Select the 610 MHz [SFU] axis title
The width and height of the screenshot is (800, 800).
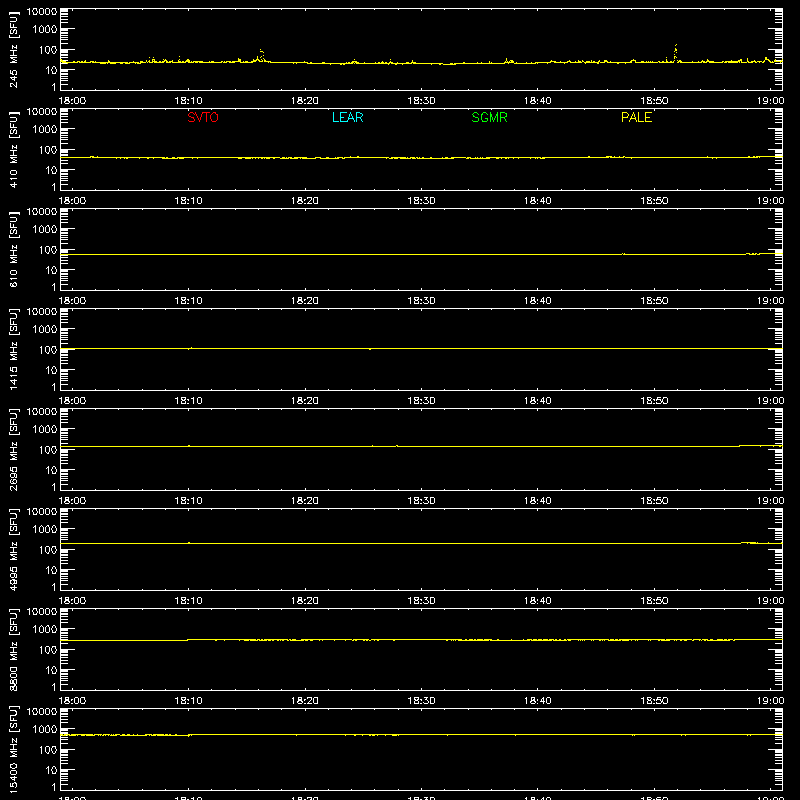tap(13, 249)
